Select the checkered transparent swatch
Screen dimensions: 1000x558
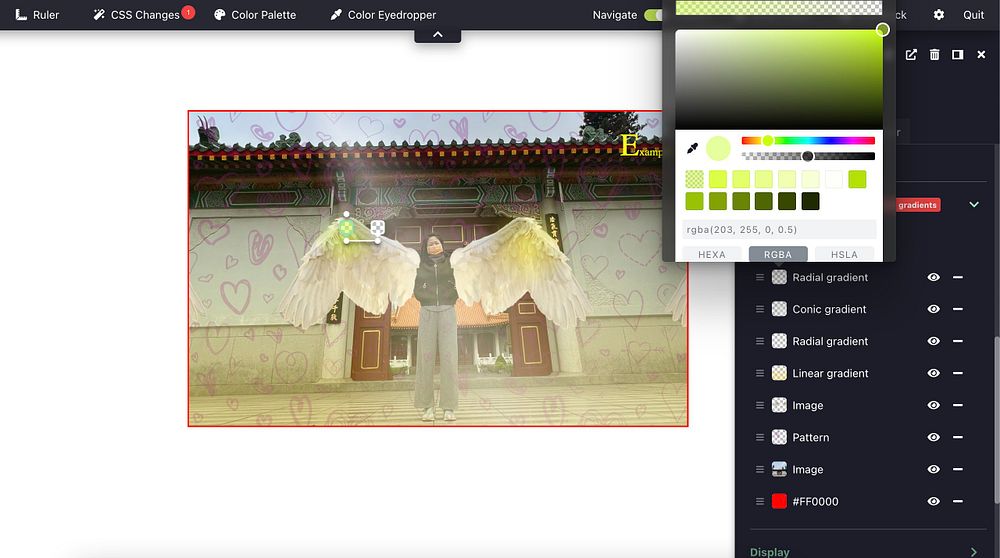click(x=695, y=179)
